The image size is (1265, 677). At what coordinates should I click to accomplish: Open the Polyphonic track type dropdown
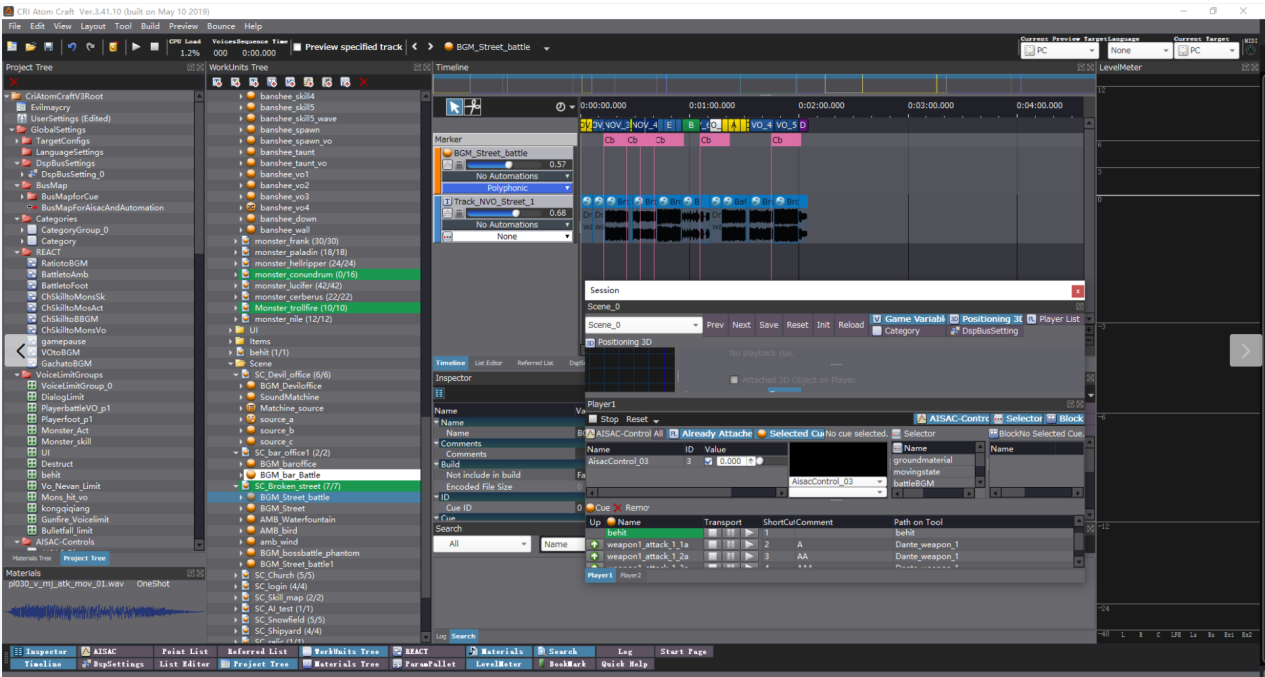(507, 188)
